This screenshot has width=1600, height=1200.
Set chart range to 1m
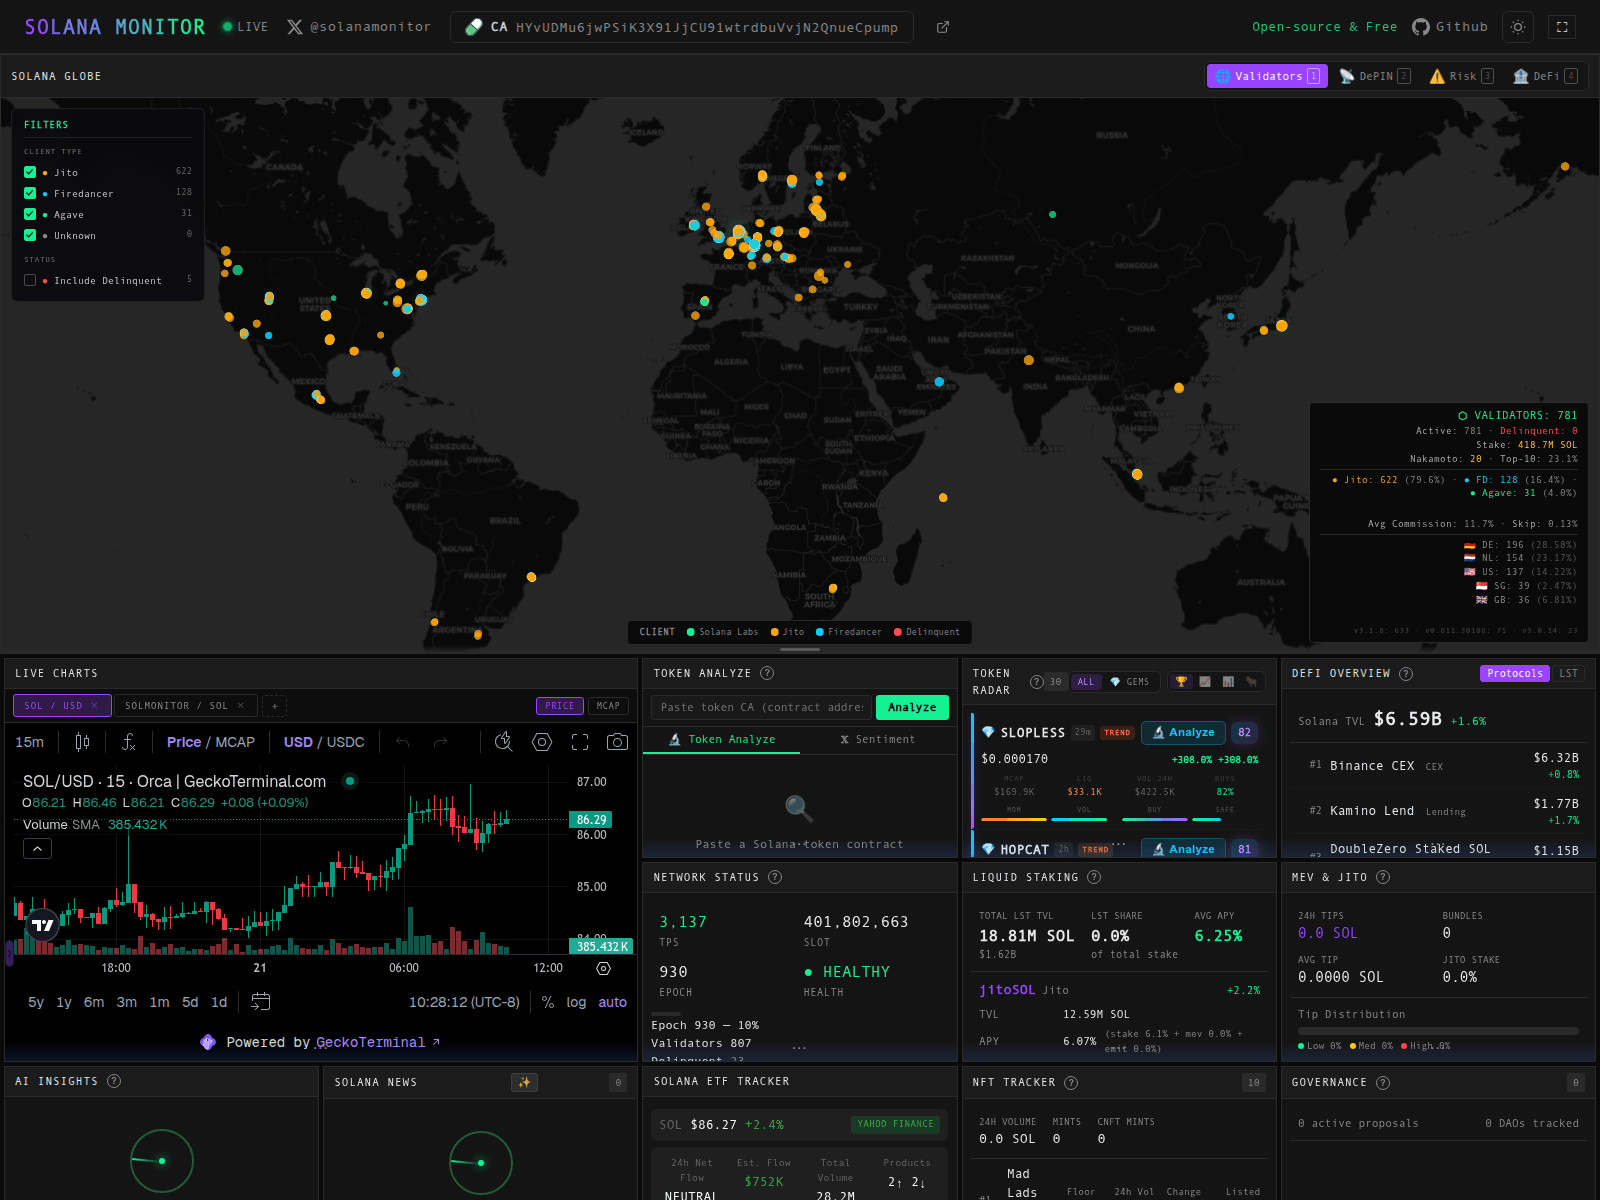coord(159,1002)
